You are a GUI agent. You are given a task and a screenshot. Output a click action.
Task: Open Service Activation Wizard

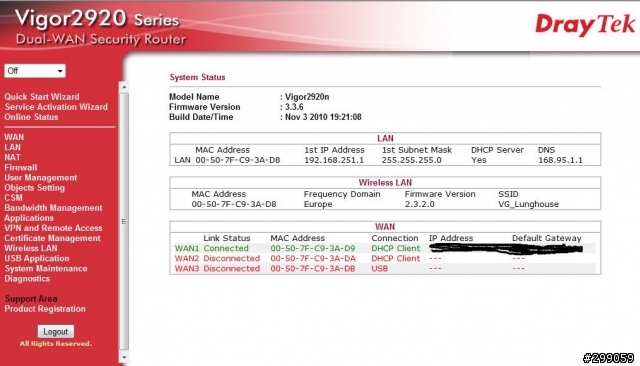click(56, 107)
